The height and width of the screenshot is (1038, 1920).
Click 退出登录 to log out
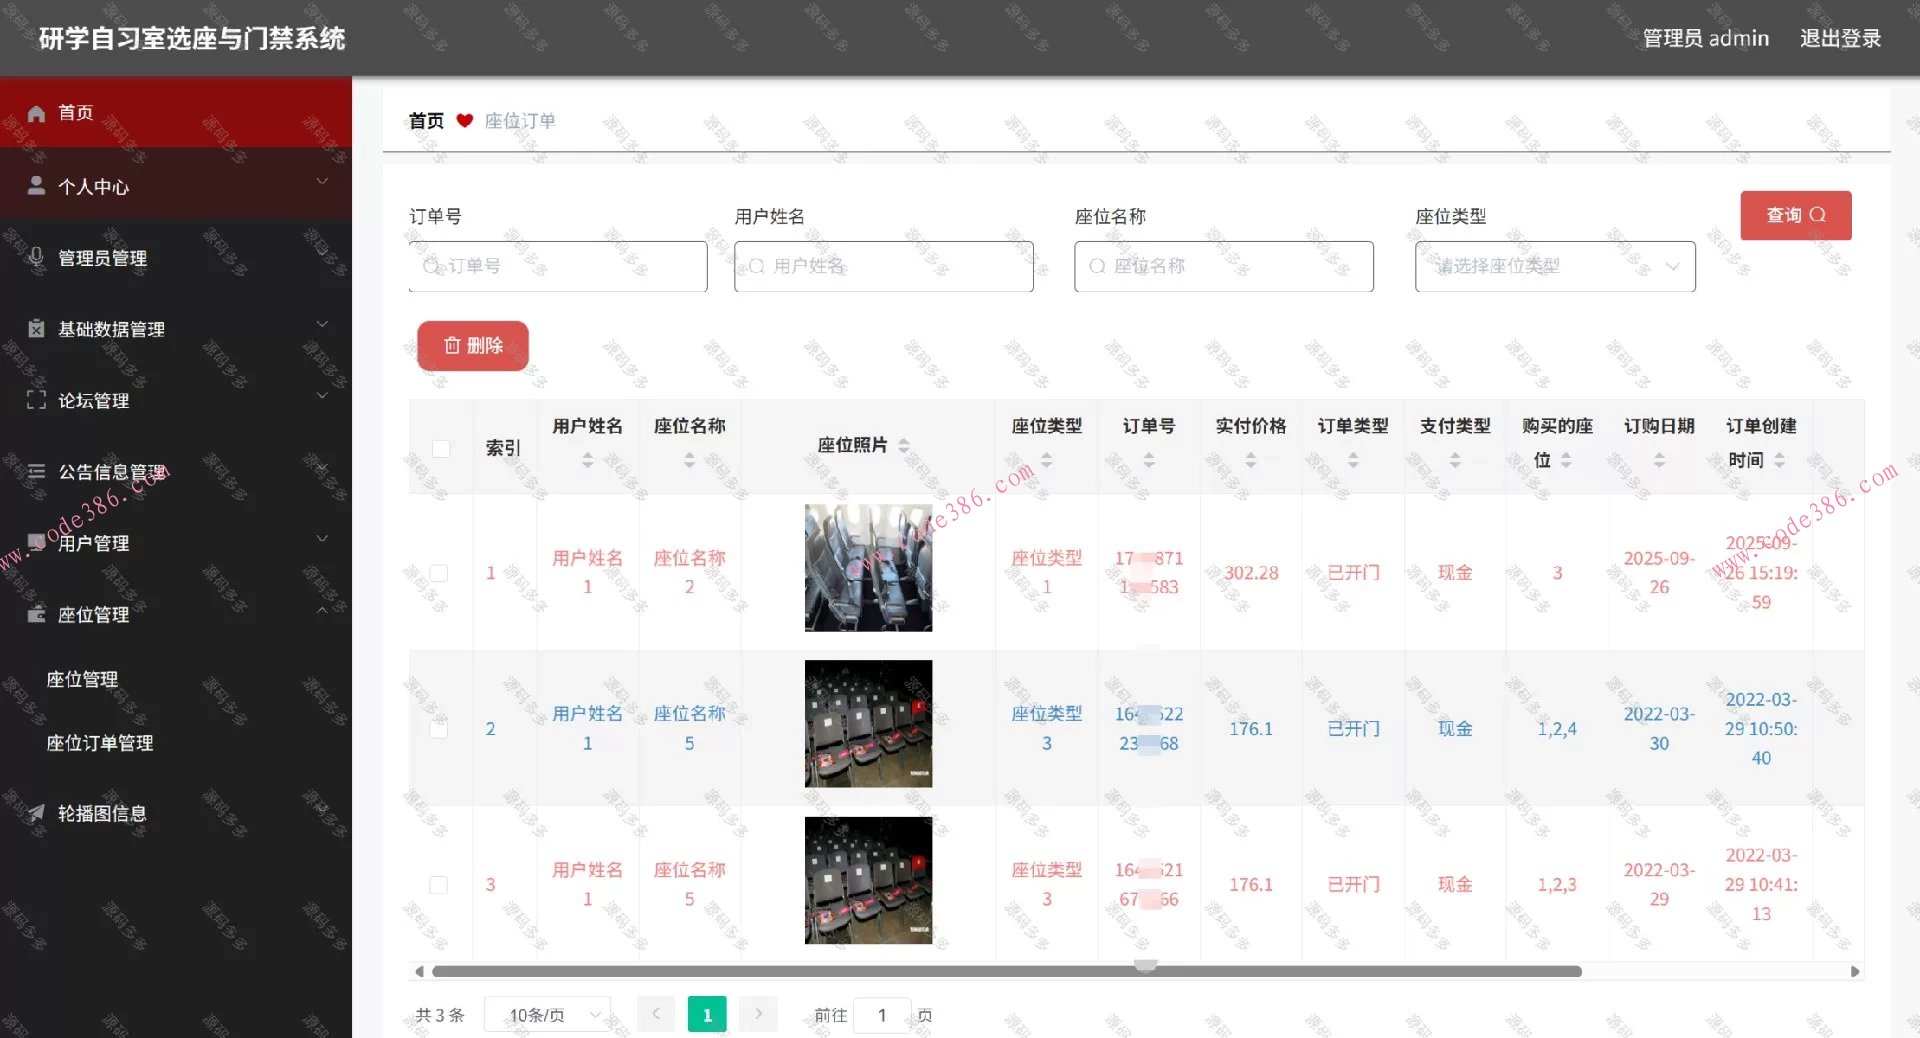1841,38
